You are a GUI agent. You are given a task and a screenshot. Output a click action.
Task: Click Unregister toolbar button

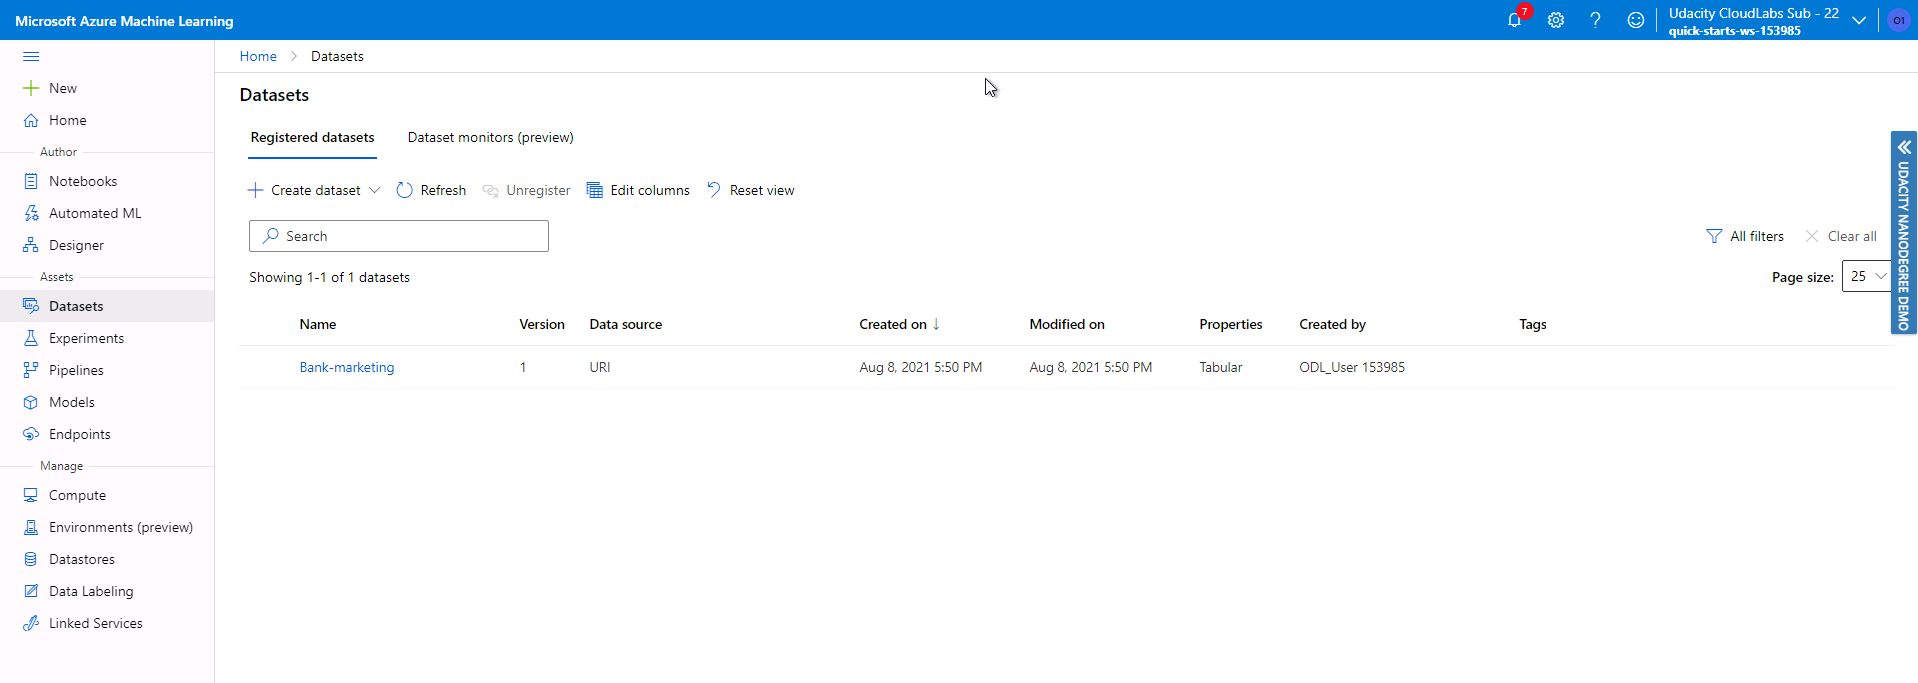pyautogui.click(x=526, y=190)
